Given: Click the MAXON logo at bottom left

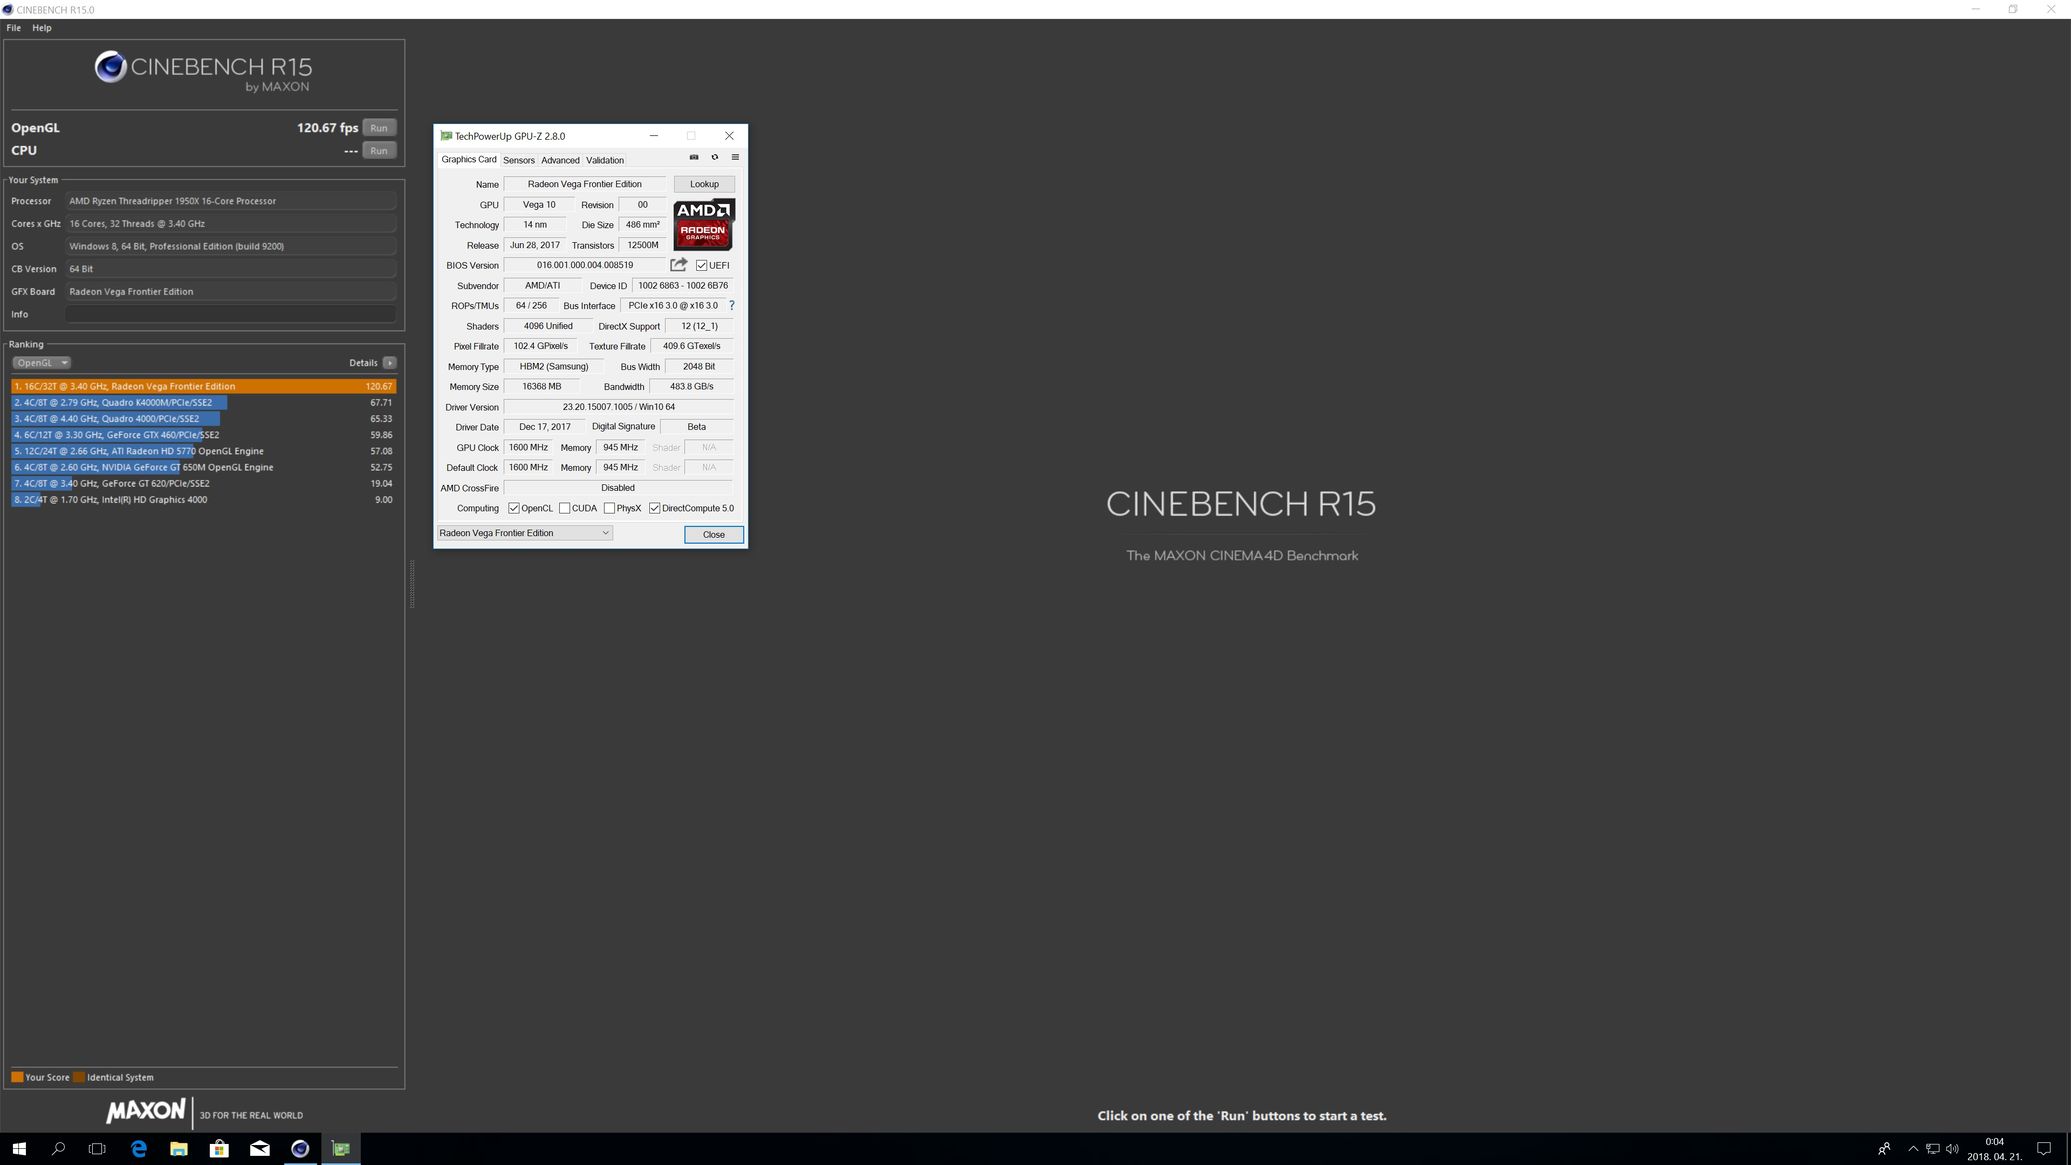Looking at the screenshot, I should [x=146, y=1111].
